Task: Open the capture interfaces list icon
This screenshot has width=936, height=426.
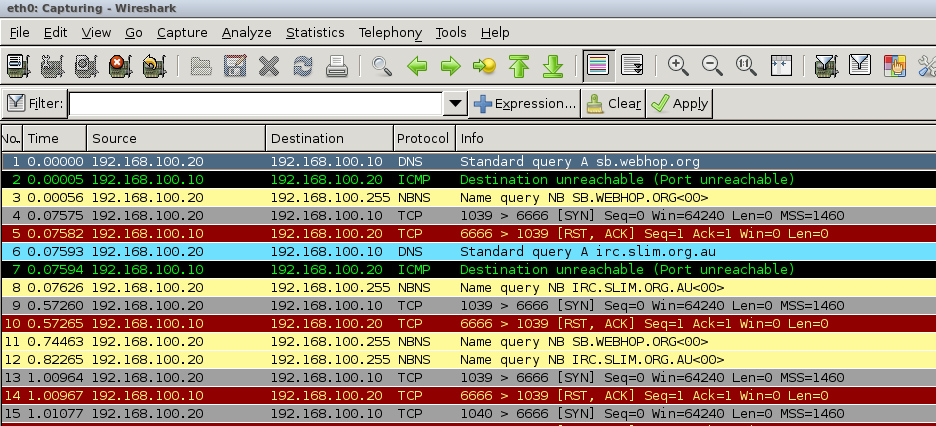Action: 19,65
